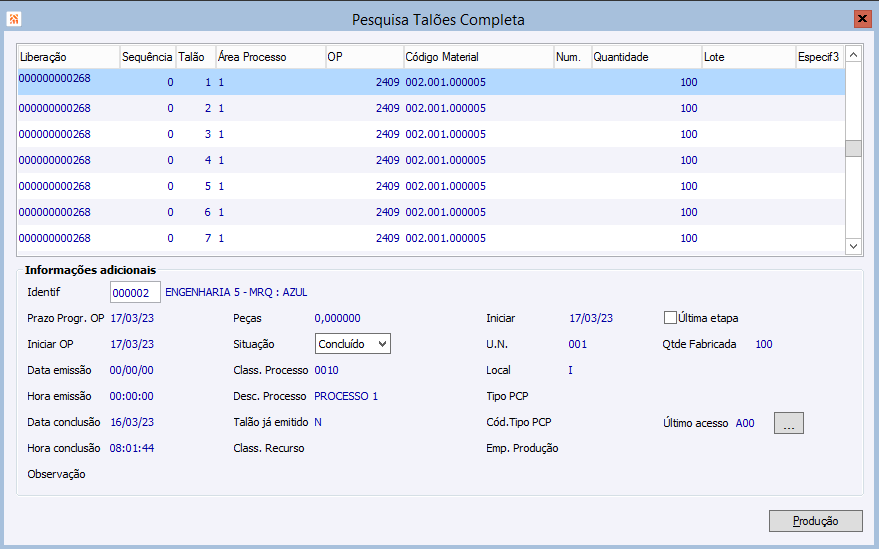Click the Quantidade column header
879x549 pixels.
646,57
